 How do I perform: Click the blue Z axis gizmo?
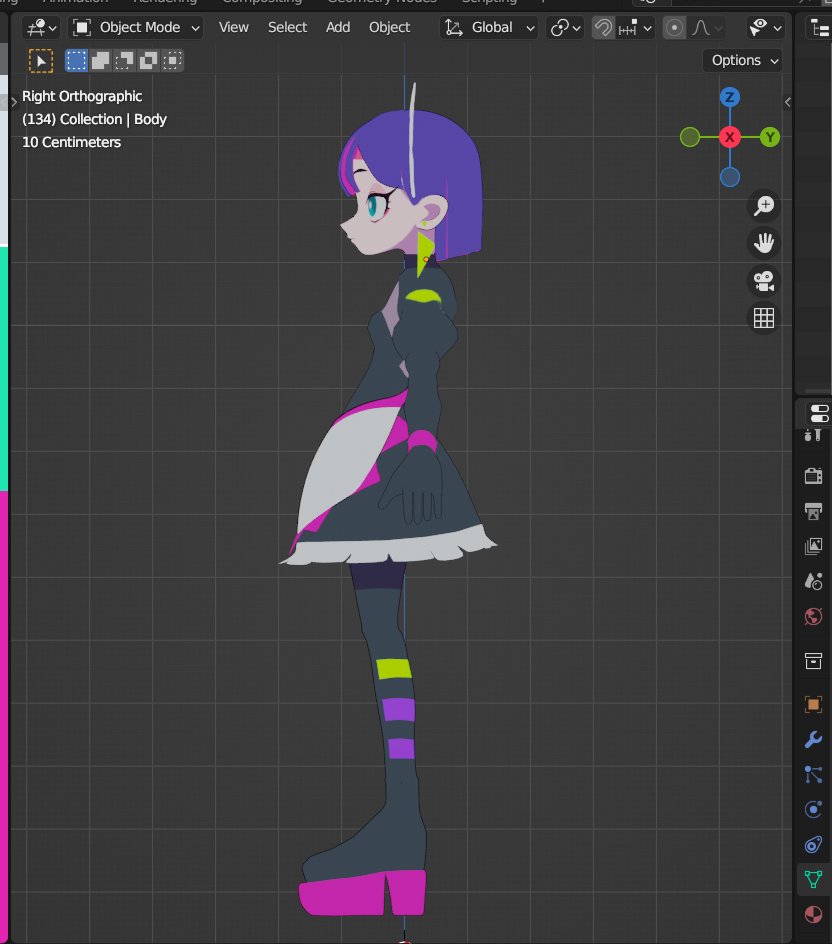click(730, 97)
